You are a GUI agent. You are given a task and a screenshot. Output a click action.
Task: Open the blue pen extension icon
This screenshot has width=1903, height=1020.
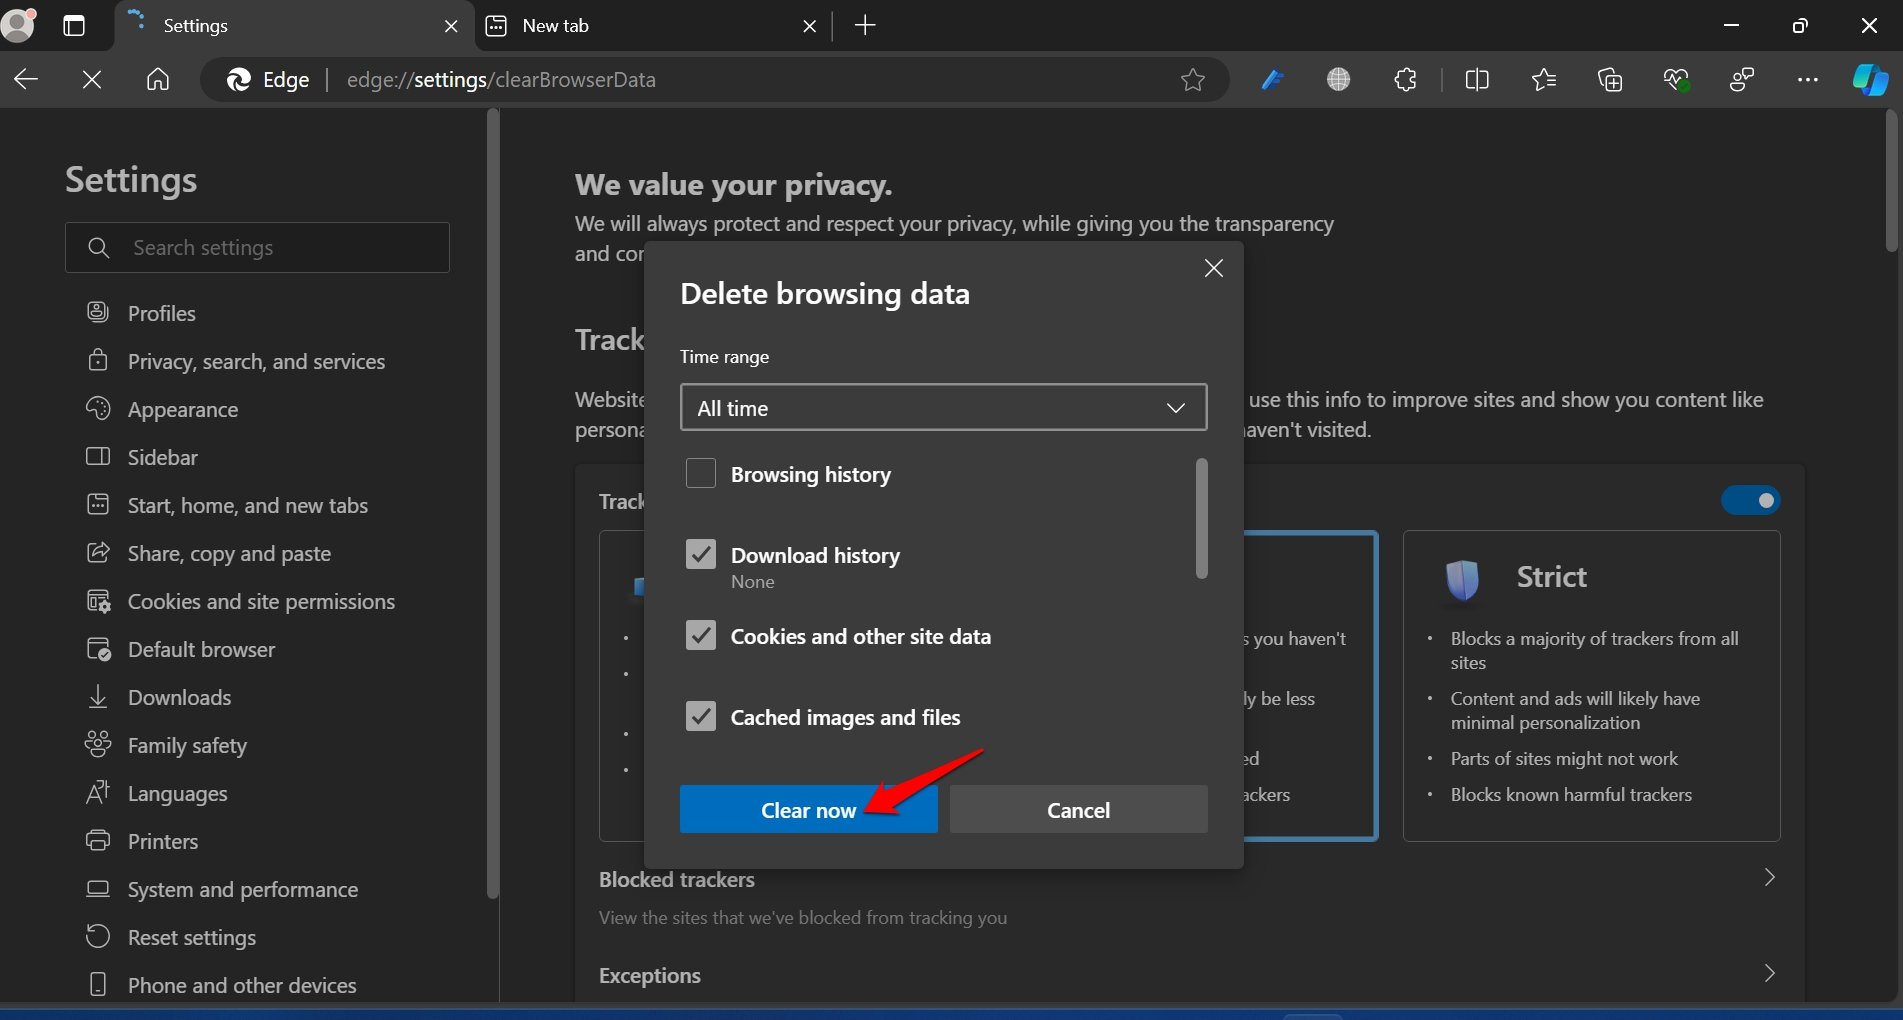[x=1272, y=79]
